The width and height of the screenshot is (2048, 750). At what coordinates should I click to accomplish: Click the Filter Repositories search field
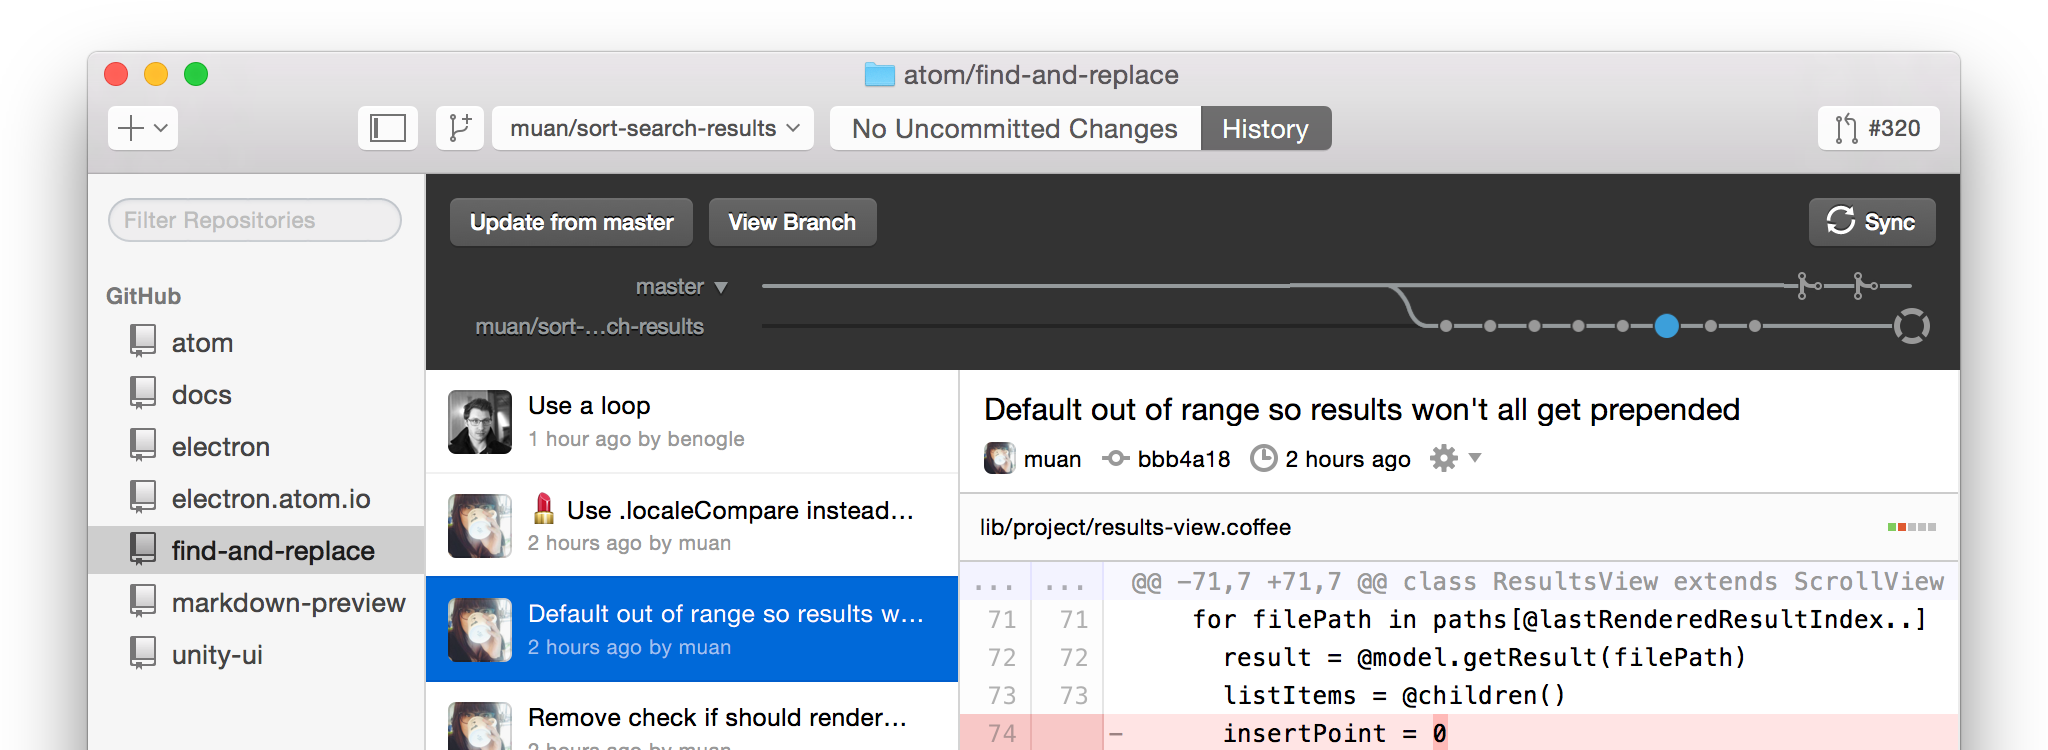click(255, 220)
